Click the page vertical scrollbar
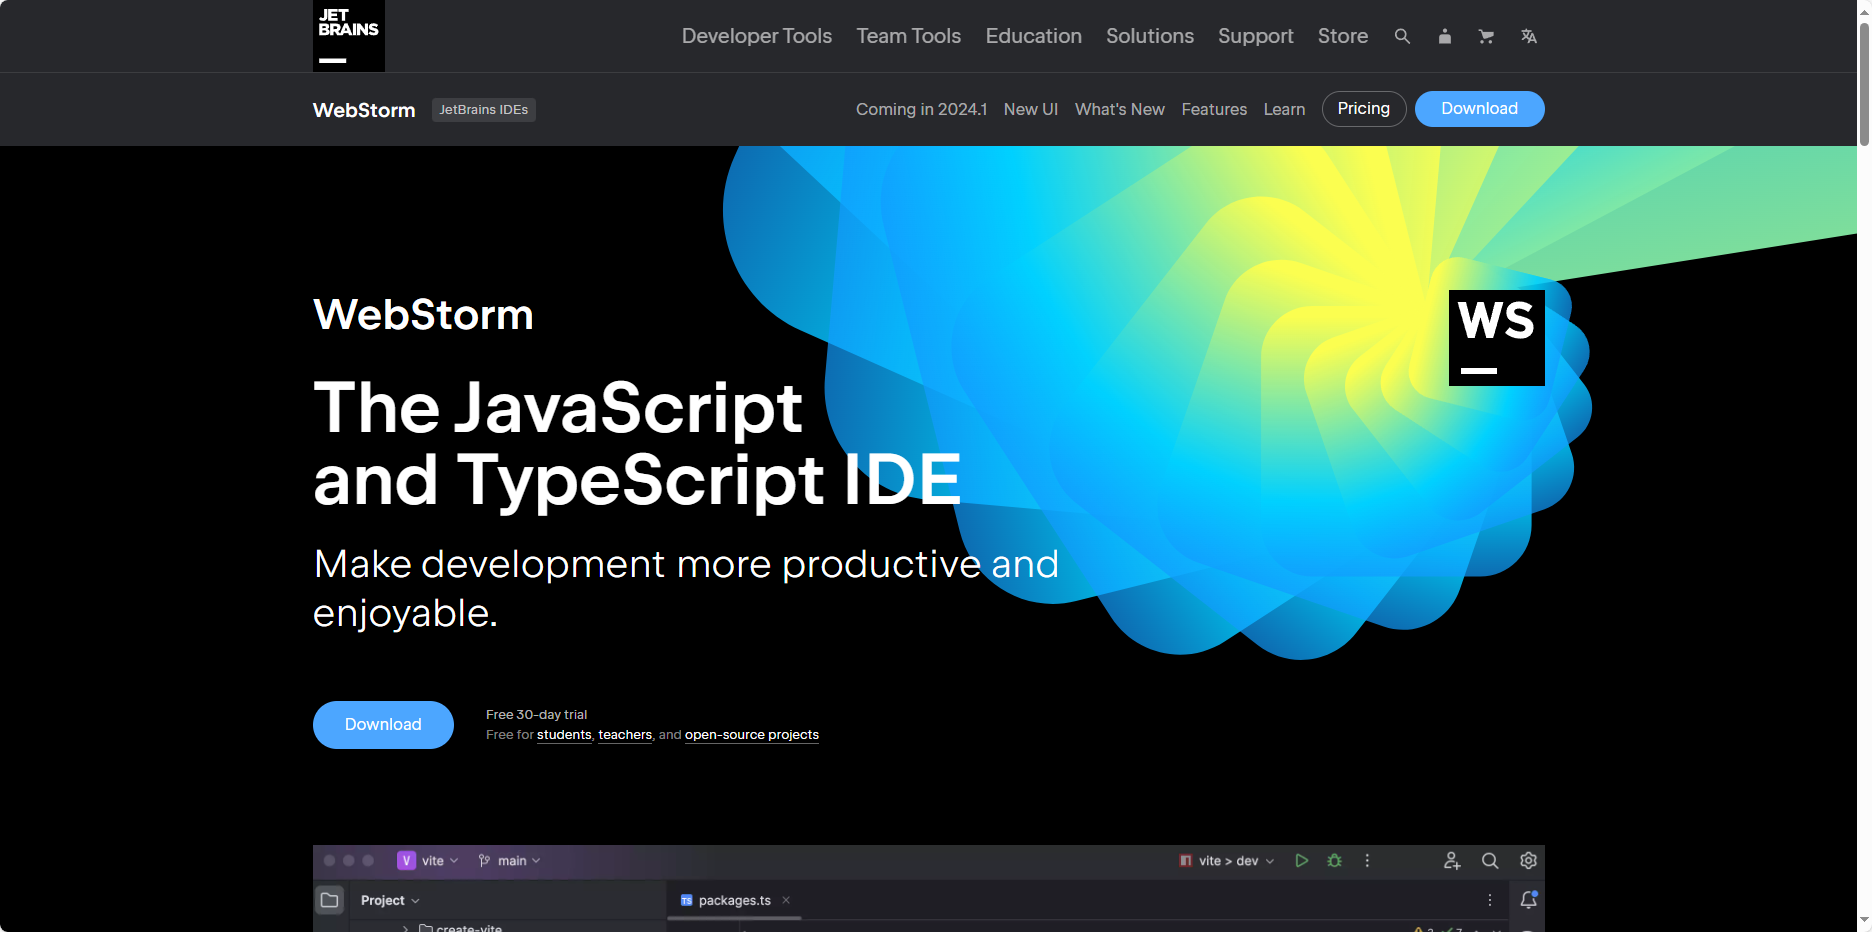The image size is (1872, 932). 1864,85
